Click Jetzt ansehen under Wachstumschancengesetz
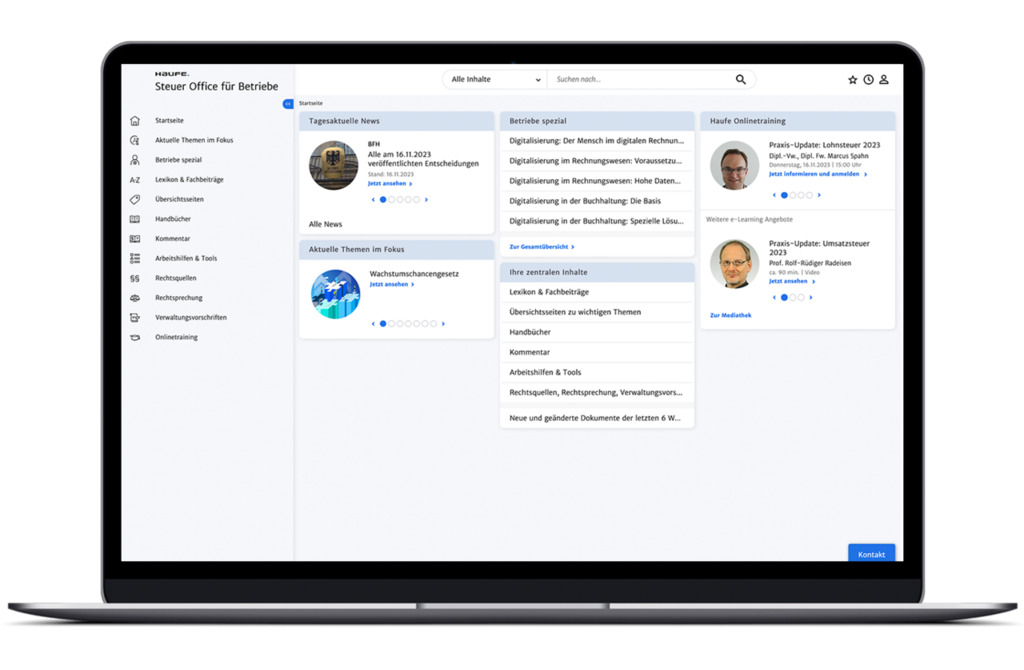Image resolution: width=1024 pixels, height=670 pixels. click(x=392, y=285)
